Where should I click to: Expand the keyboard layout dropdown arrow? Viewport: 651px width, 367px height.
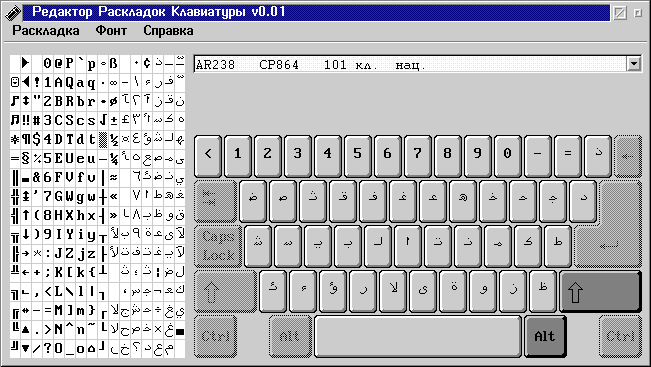pos(634,64)
